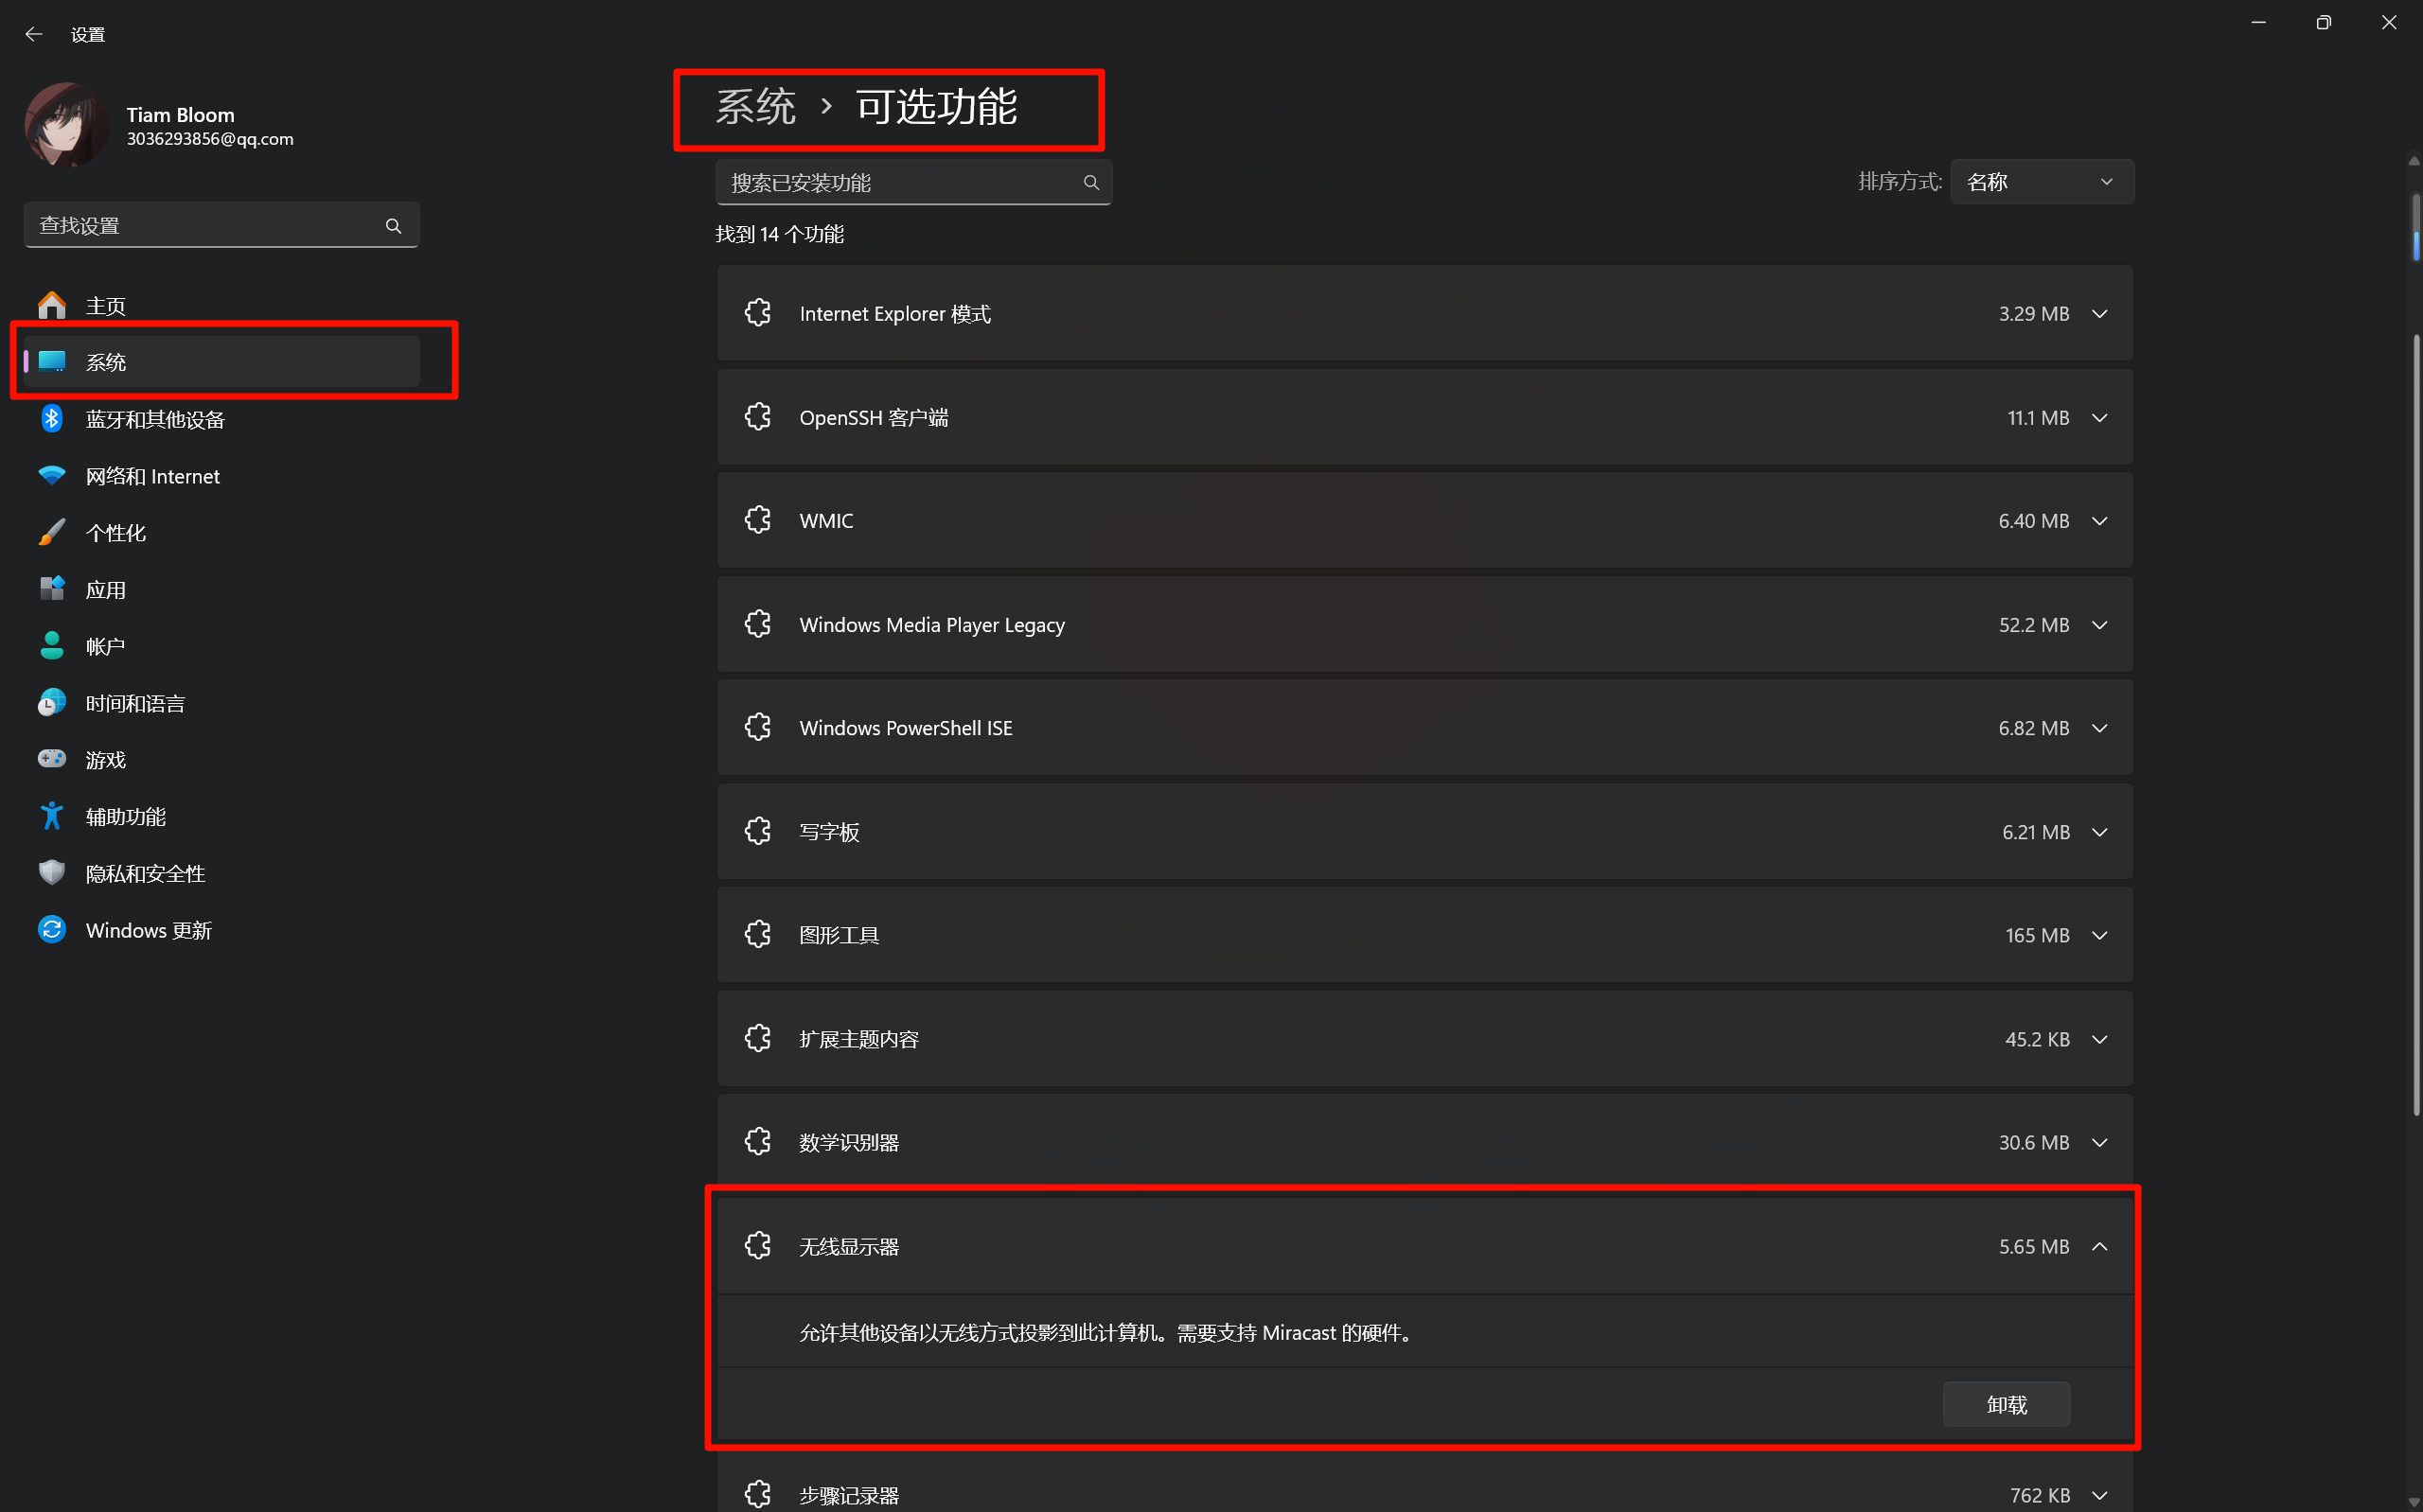This screenshot has height=1512, width=2423.
Task: Open the Bluetooth and other devices section
Action: tap(154, 419)
